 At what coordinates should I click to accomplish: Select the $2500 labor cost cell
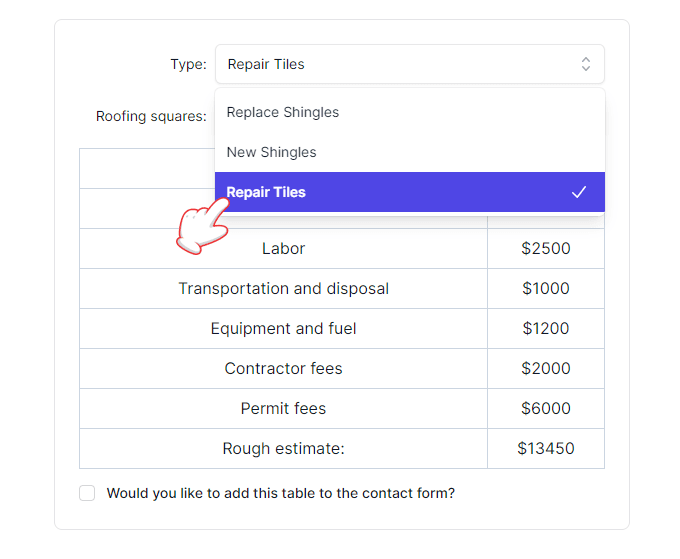click(x=546, y=248)
